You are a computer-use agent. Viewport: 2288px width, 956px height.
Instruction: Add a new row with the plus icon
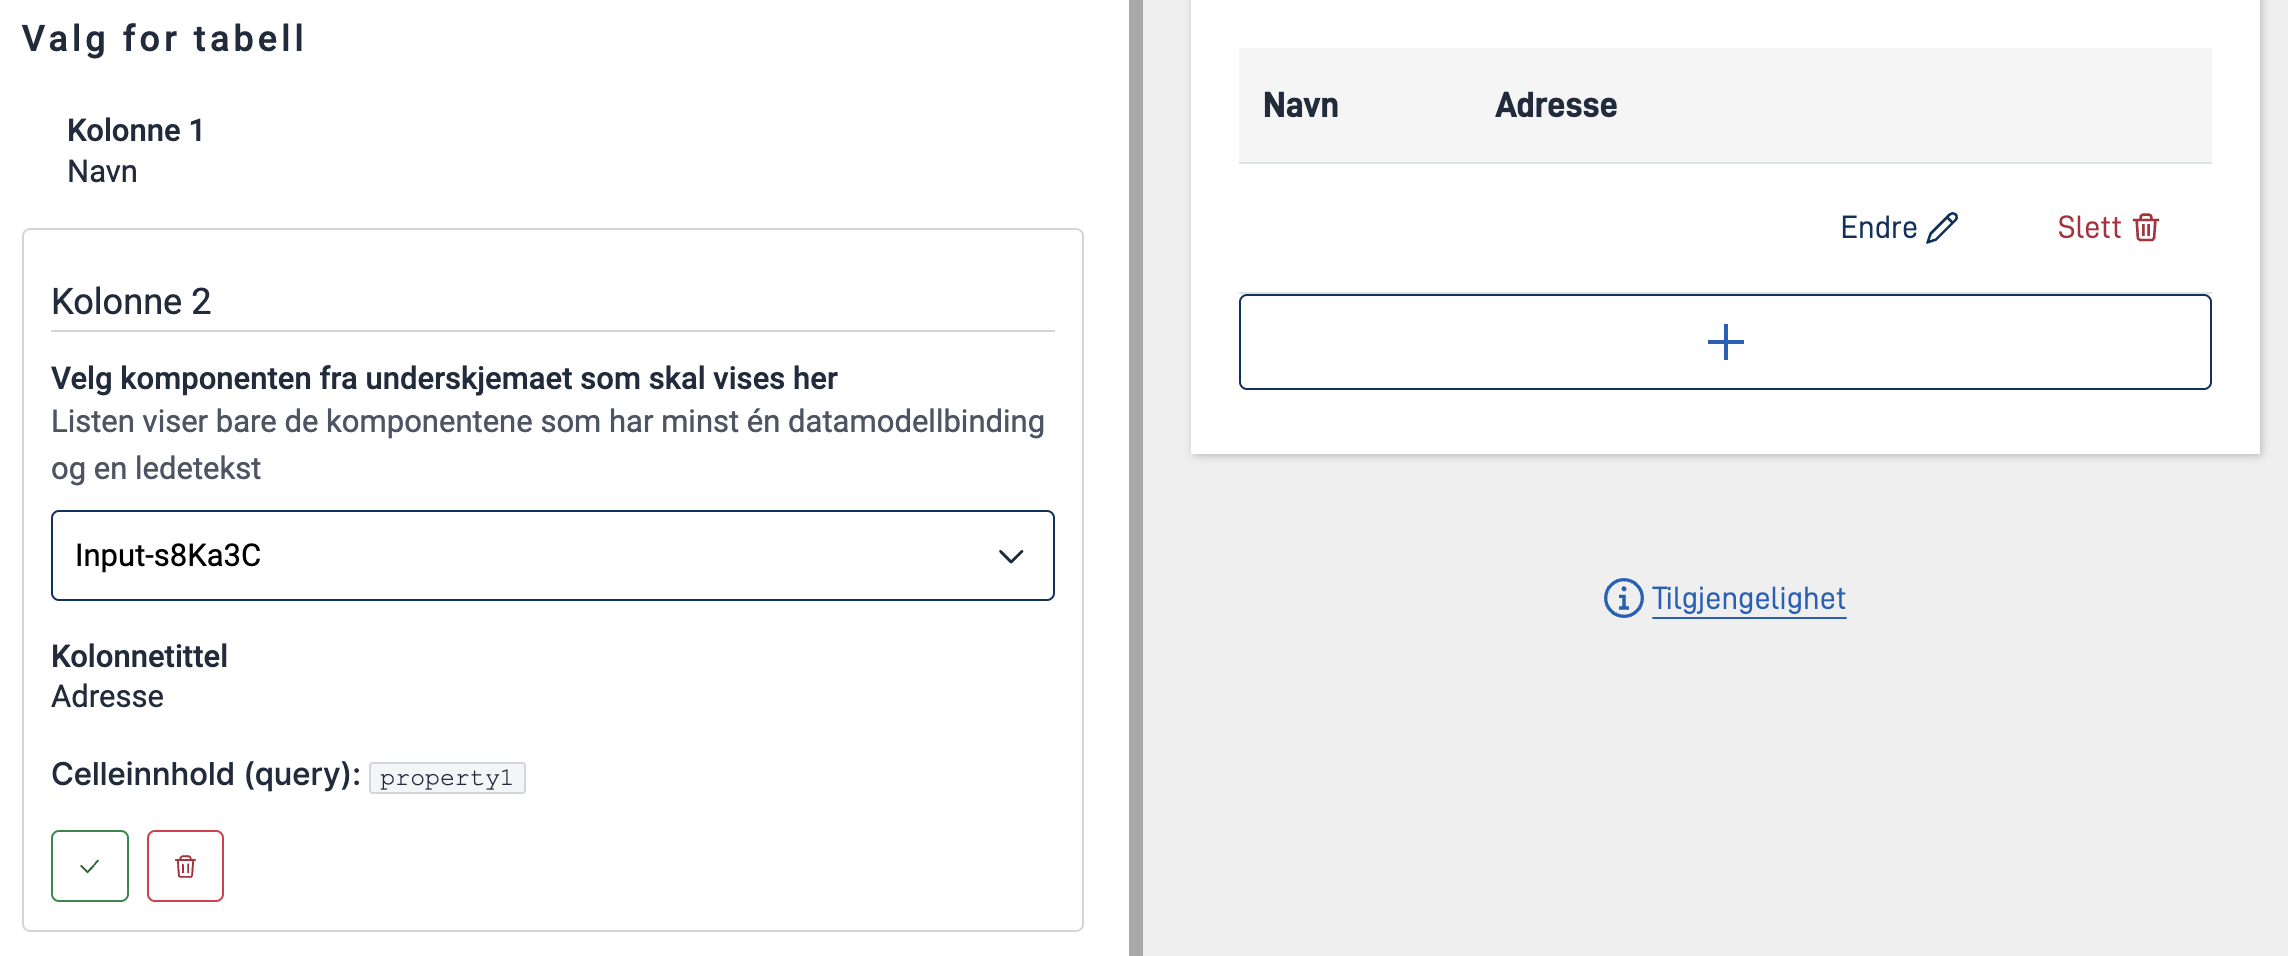click(x=1725, y=342)
